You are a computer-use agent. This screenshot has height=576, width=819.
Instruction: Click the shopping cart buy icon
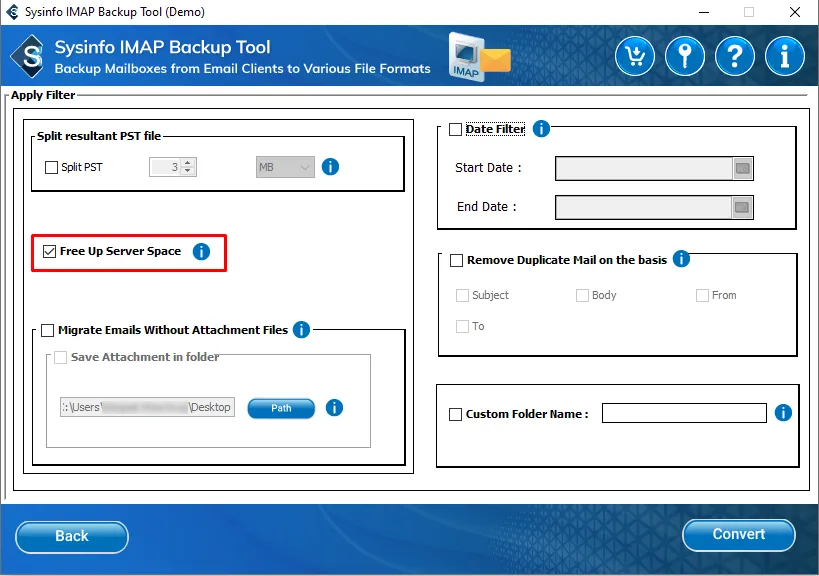(x=635, y=56)
